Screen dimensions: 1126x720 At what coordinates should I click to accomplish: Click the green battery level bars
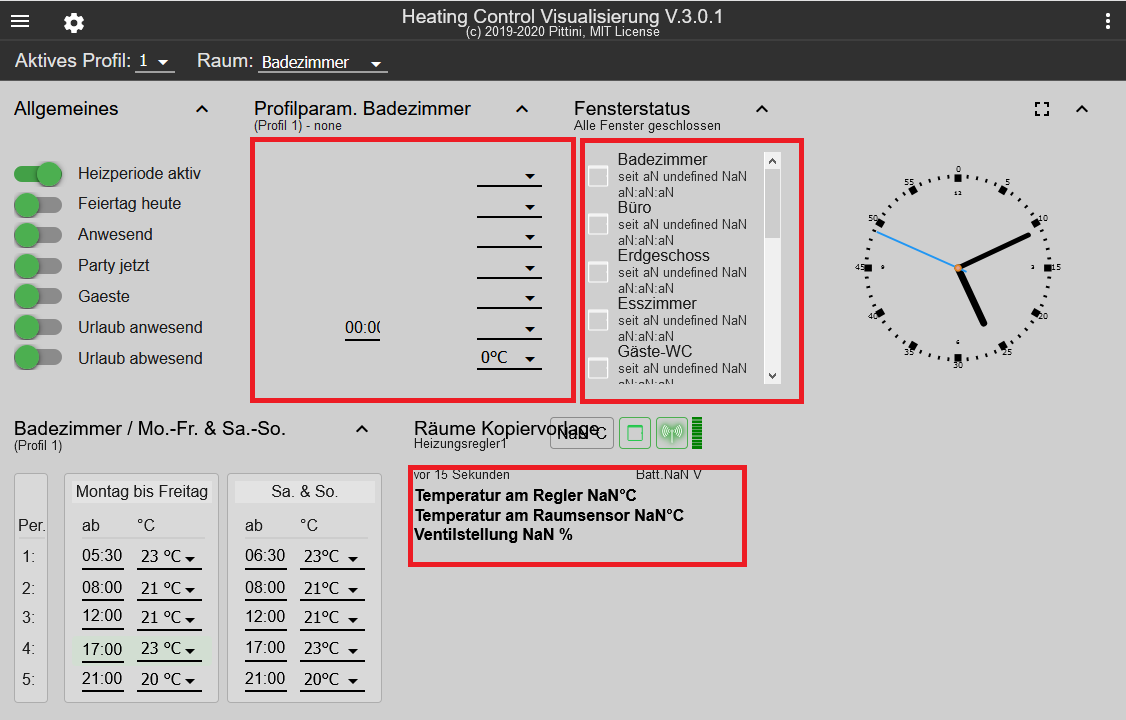[x=697, y=433]
